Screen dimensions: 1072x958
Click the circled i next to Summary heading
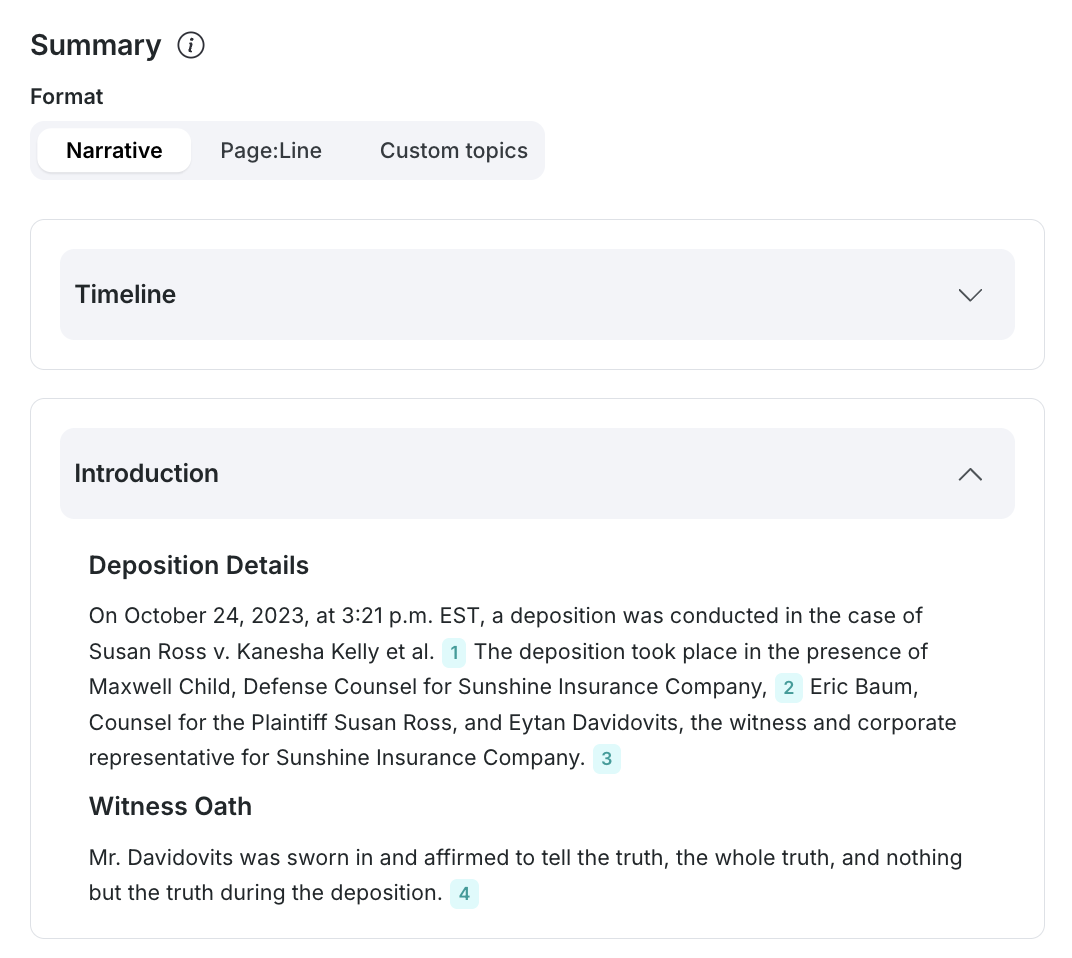[x=190, y=45]
